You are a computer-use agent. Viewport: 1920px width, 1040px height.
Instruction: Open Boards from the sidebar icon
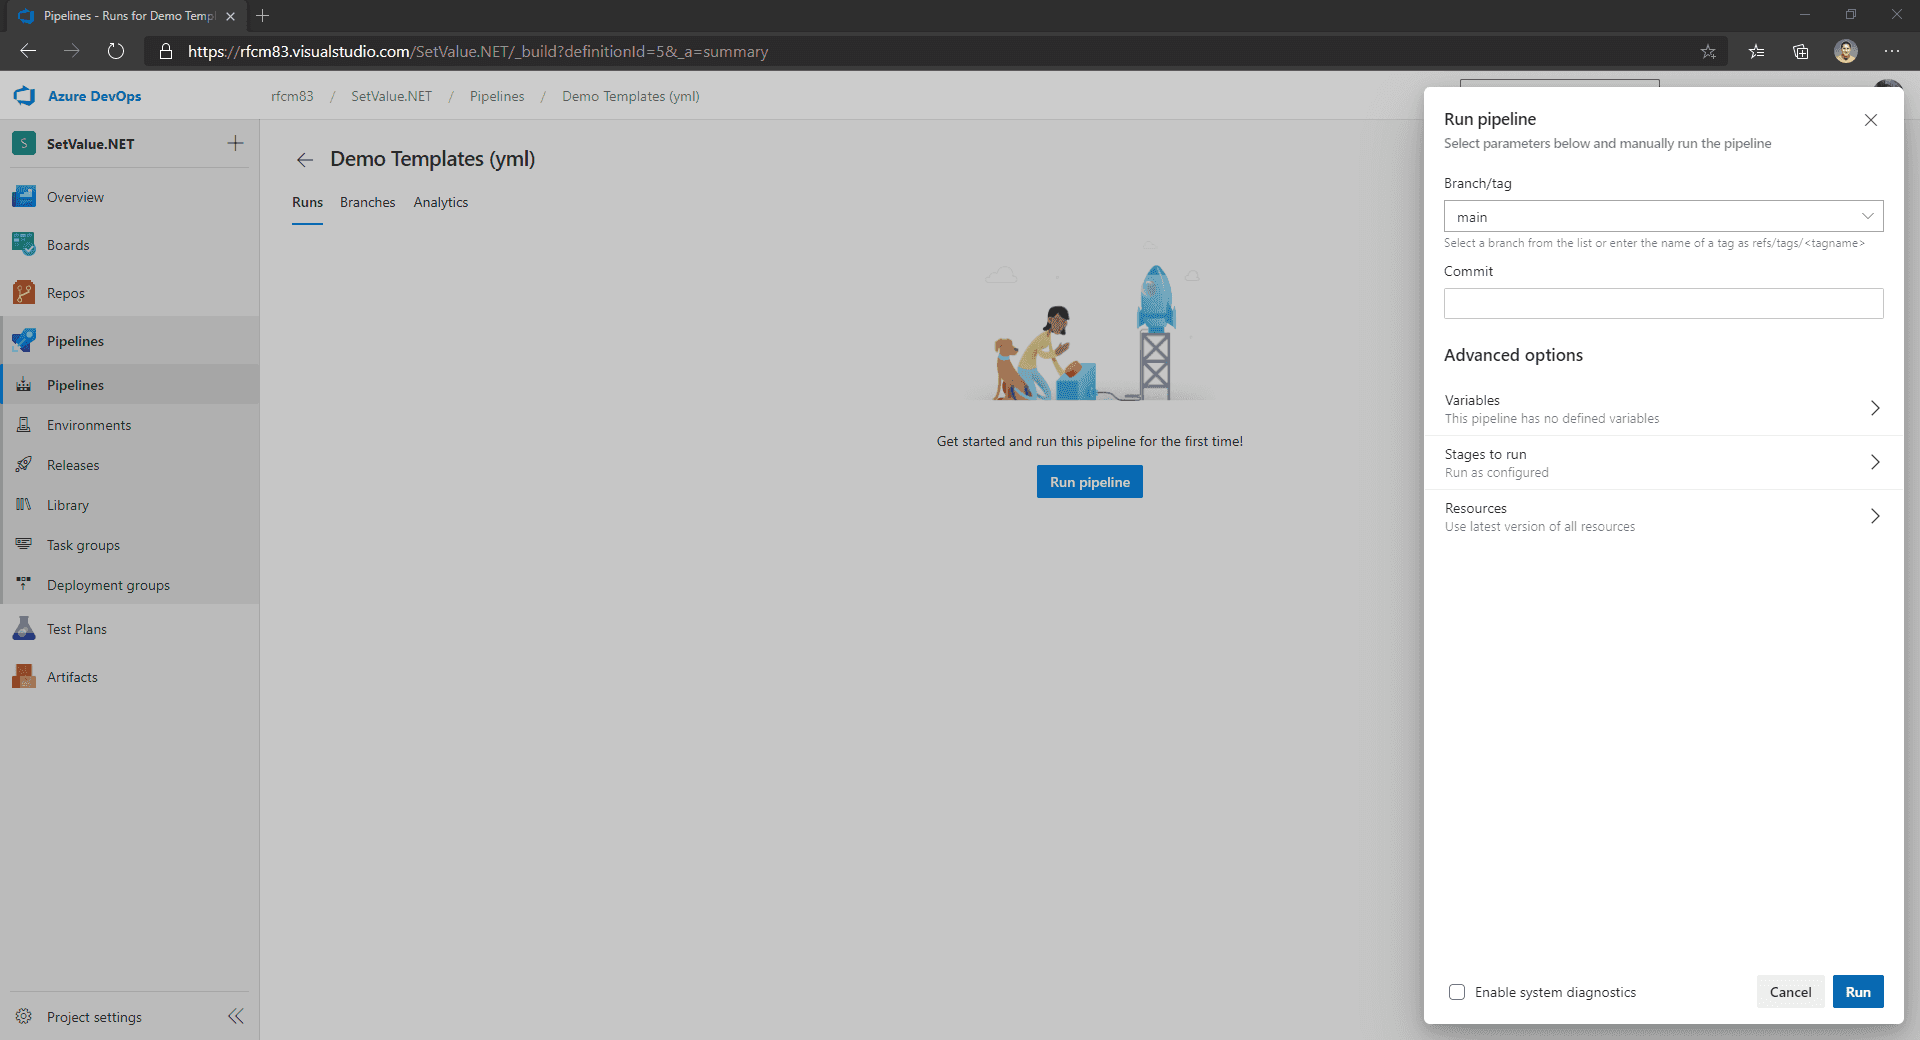(x=24, y=245)
